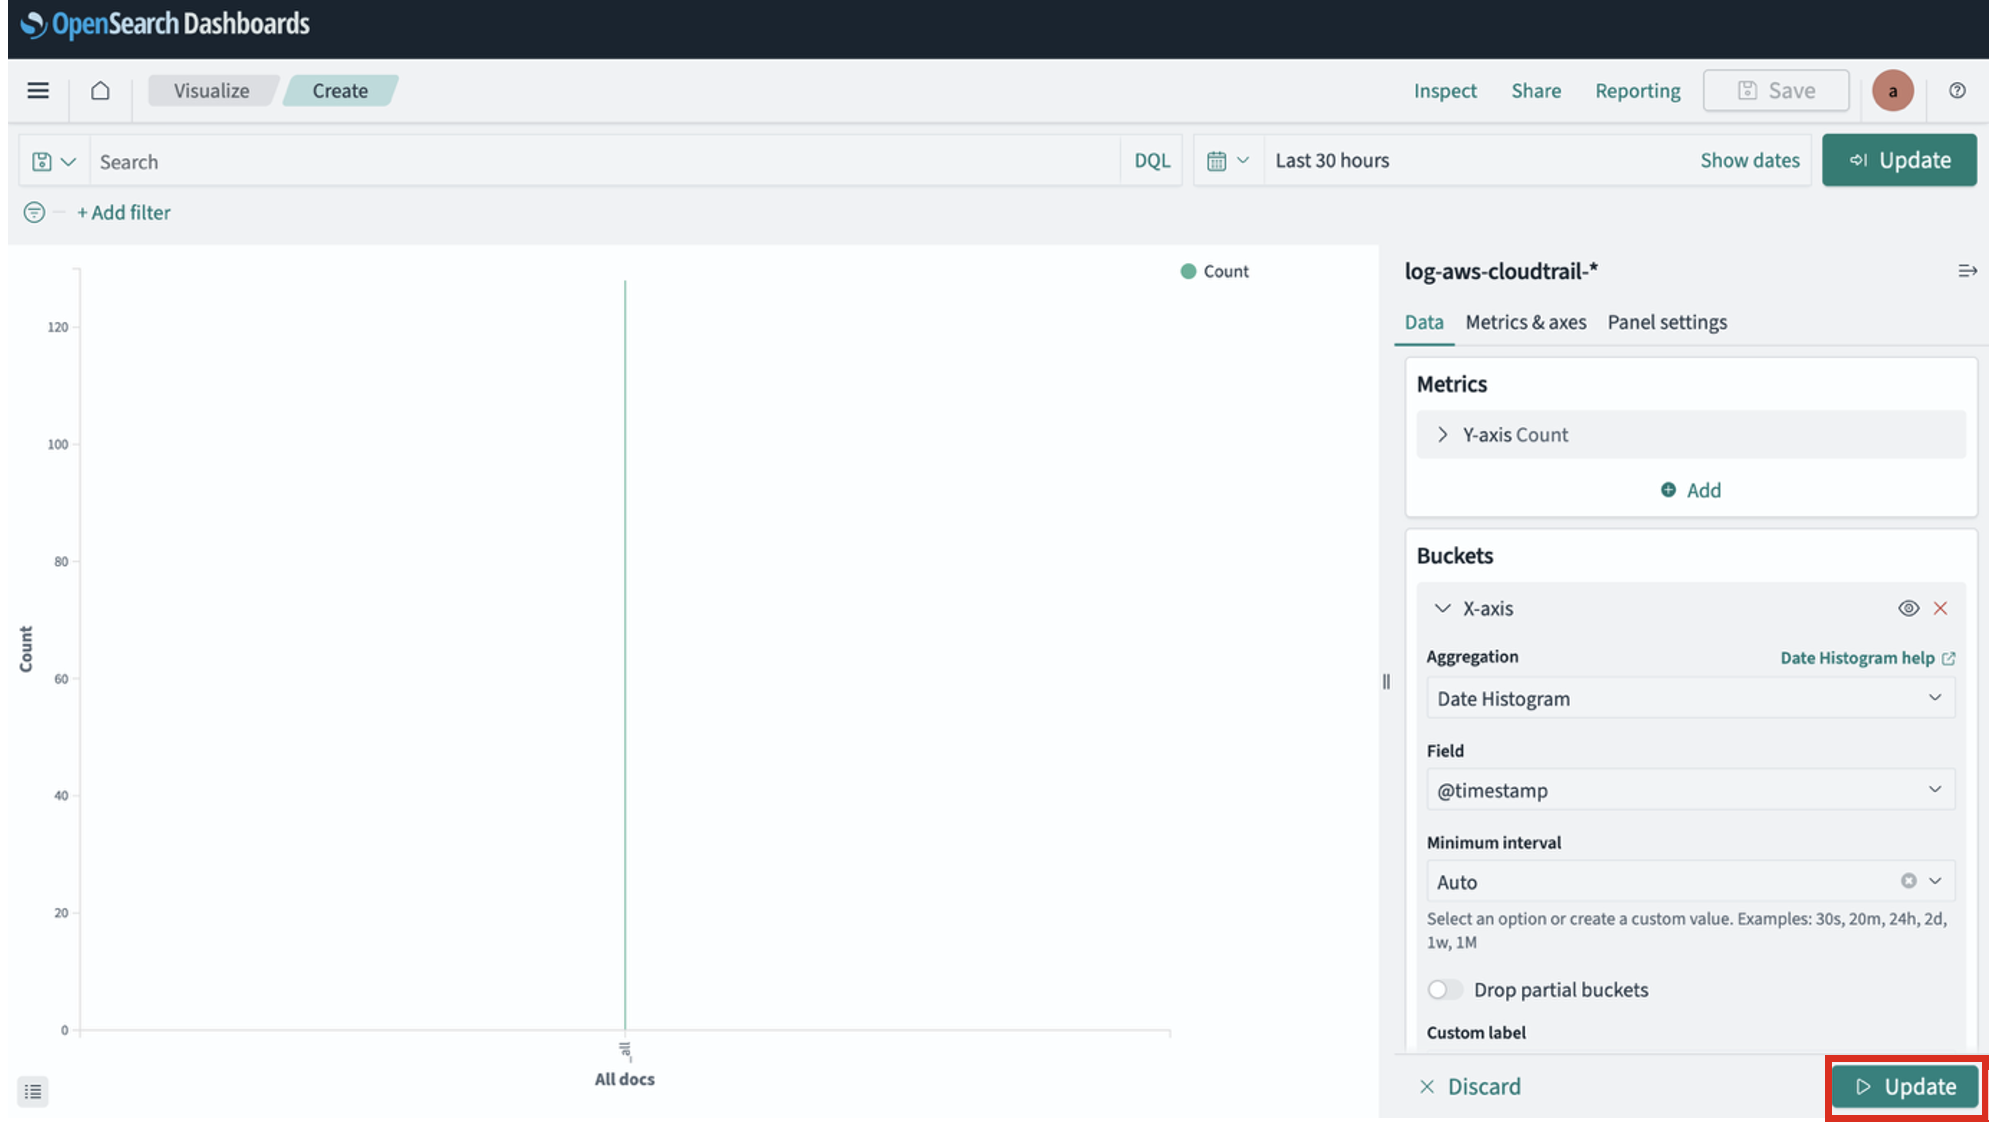The image size is (1996, 1128).
Task: Collapse the editor side panel icon
Action: (x=1966, y=271)
